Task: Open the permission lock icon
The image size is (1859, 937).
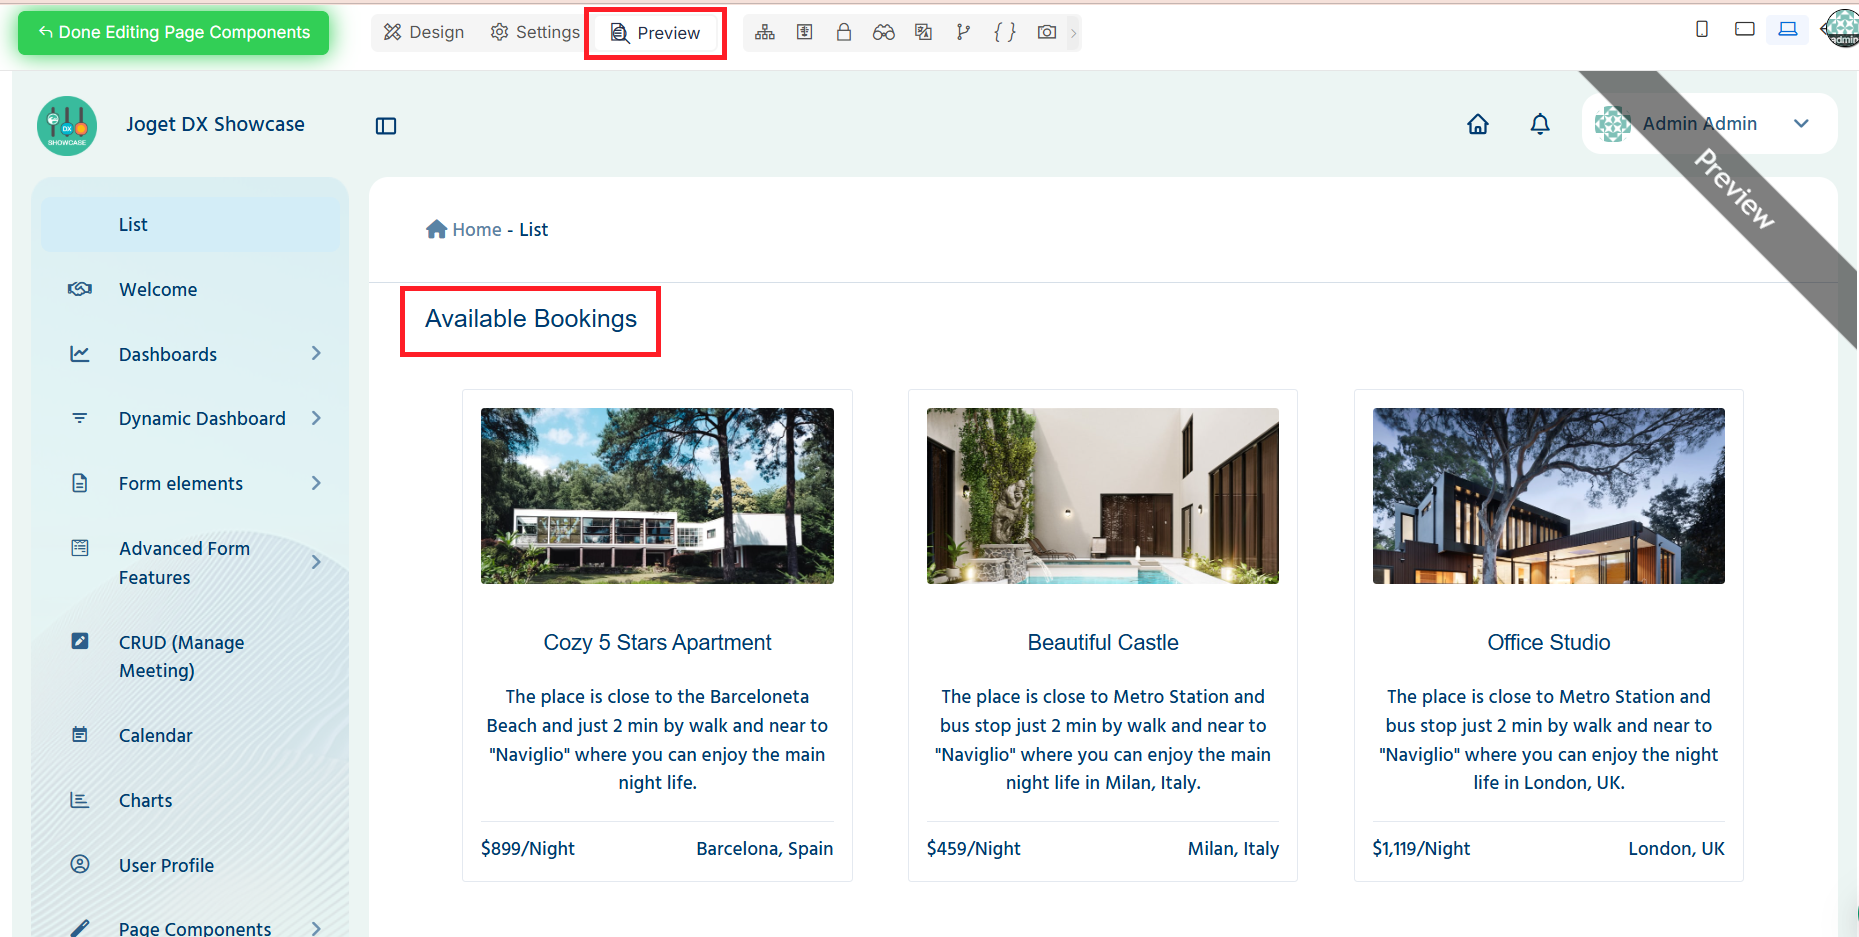Action: point(844,32)
